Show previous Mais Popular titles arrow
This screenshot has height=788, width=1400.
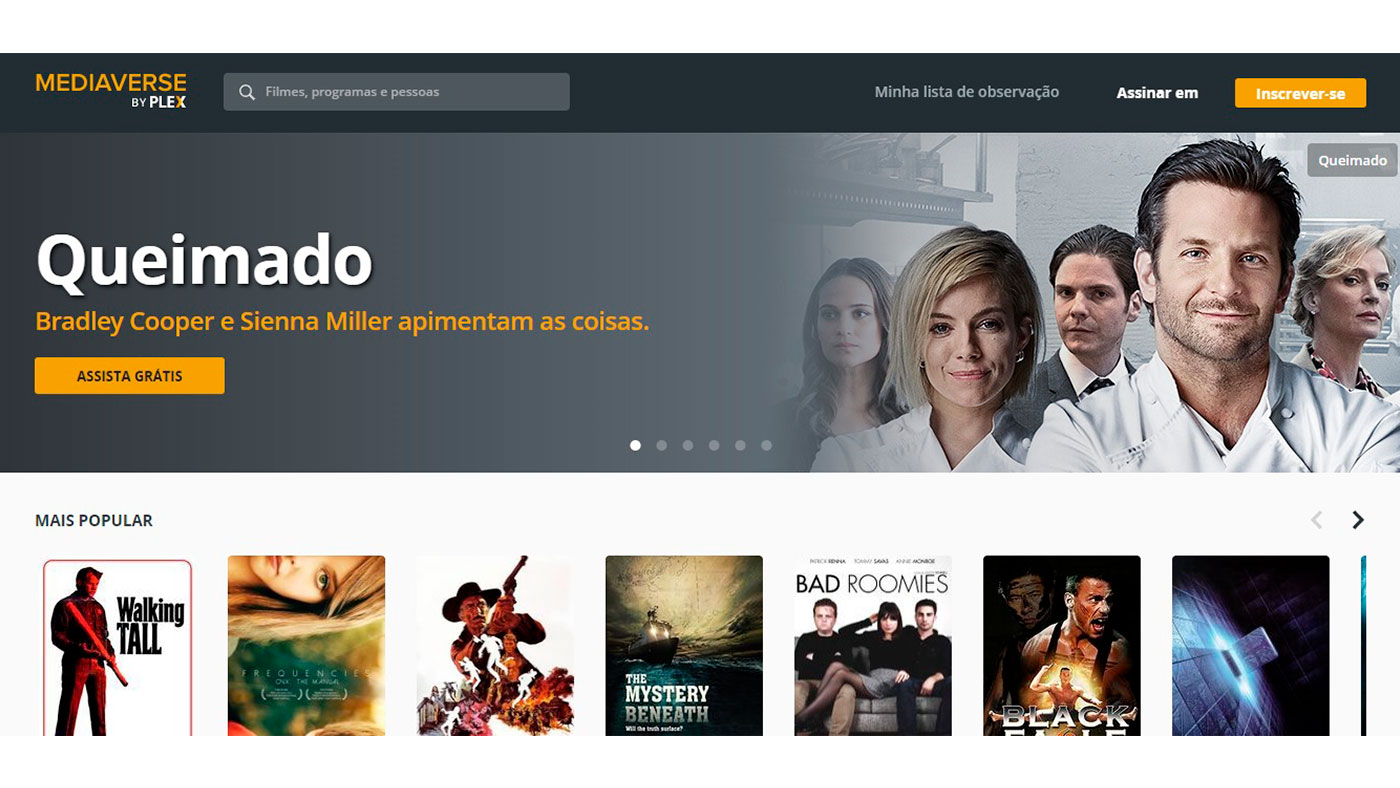coord(1316,520)
